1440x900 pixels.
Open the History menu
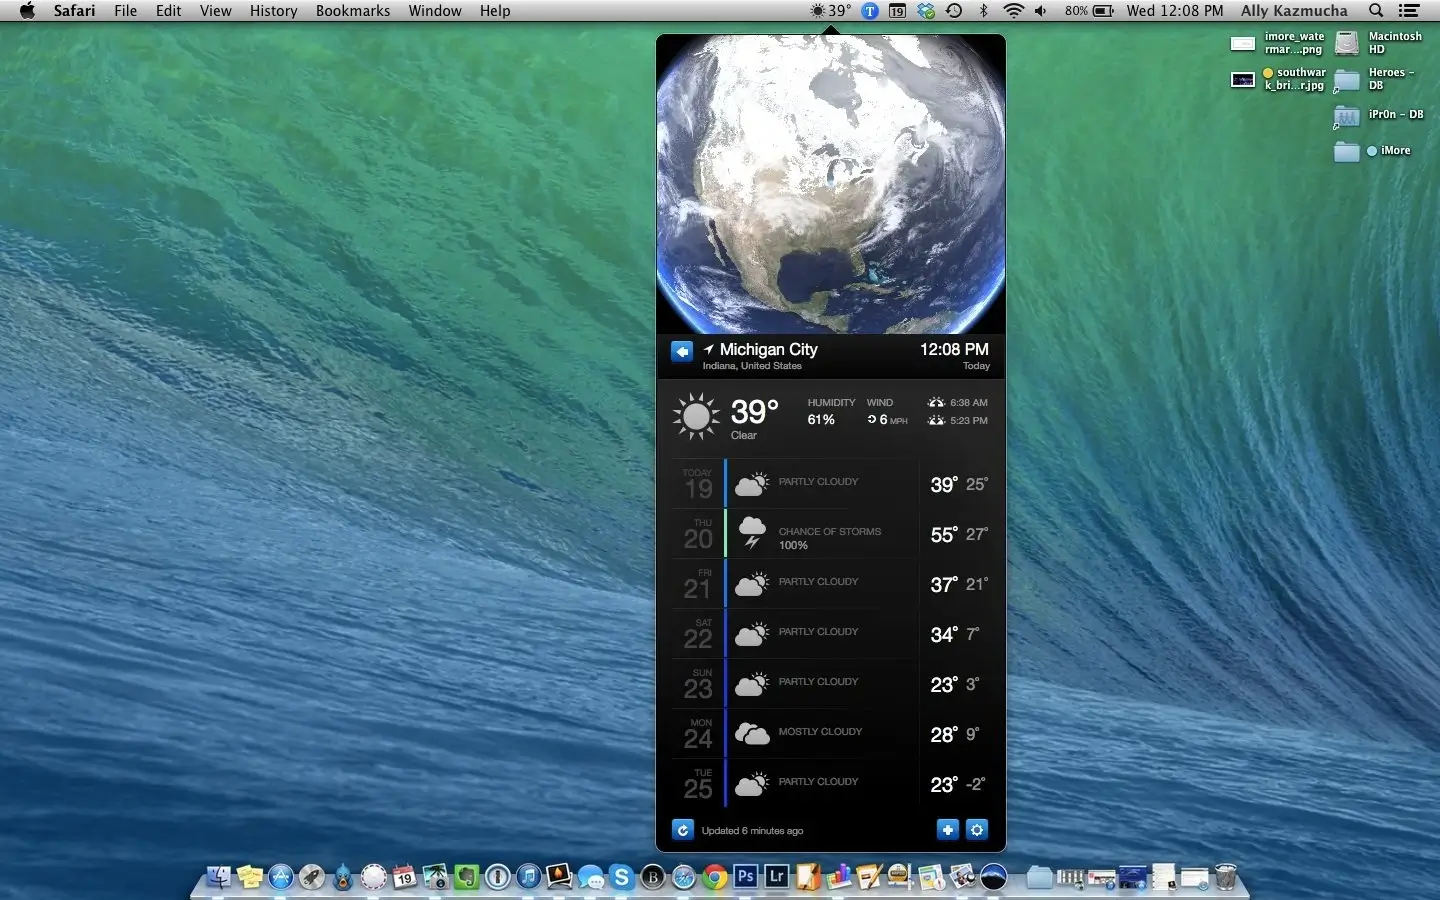(x=274, y=11)
